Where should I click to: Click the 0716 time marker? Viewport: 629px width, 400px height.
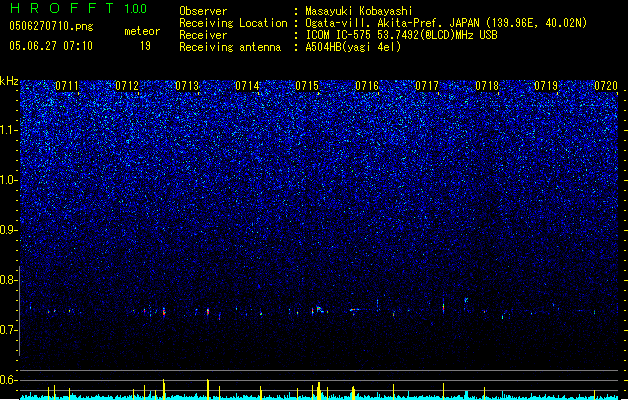tap(367, 86)
